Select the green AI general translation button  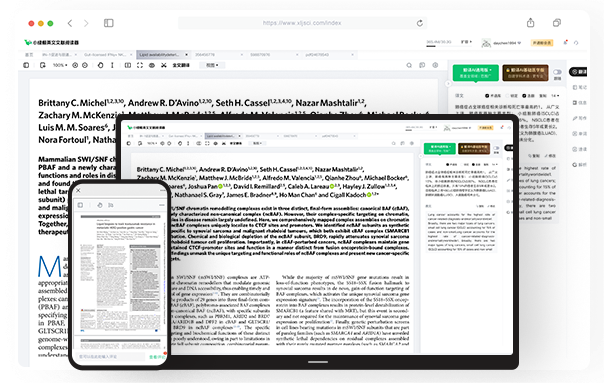point(476,73)
